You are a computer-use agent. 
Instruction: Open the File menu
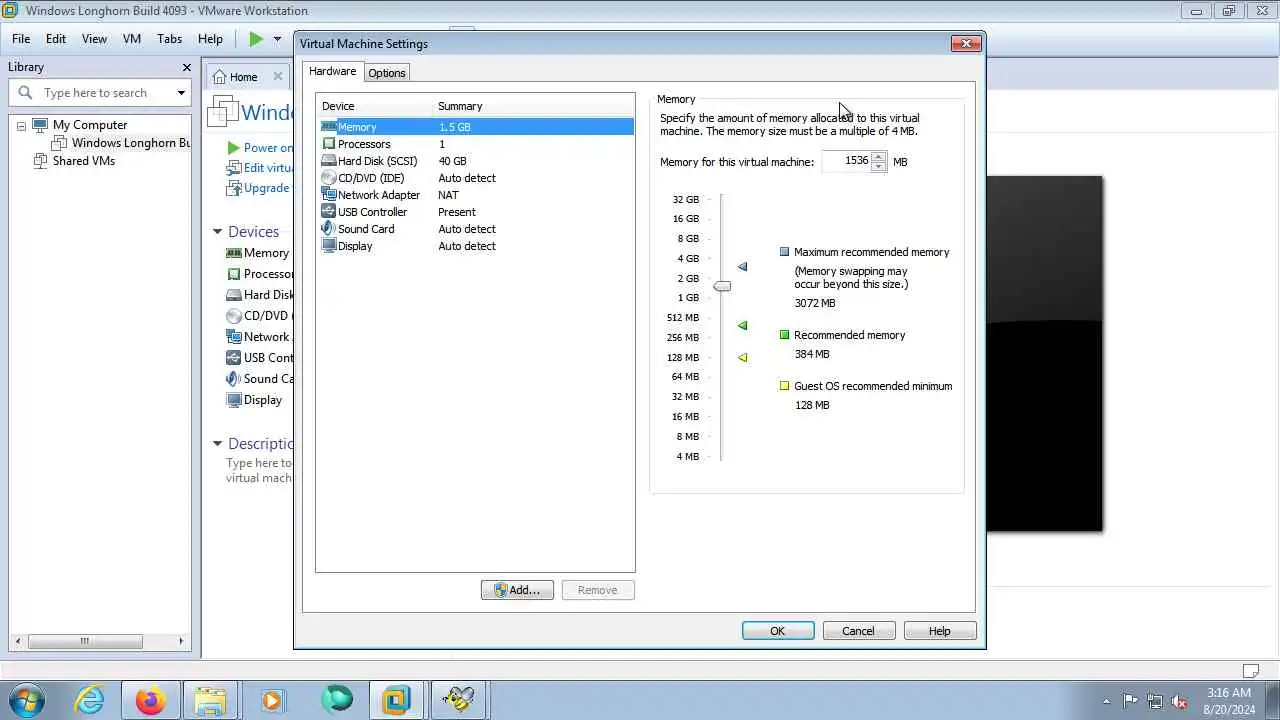[21, 39]
